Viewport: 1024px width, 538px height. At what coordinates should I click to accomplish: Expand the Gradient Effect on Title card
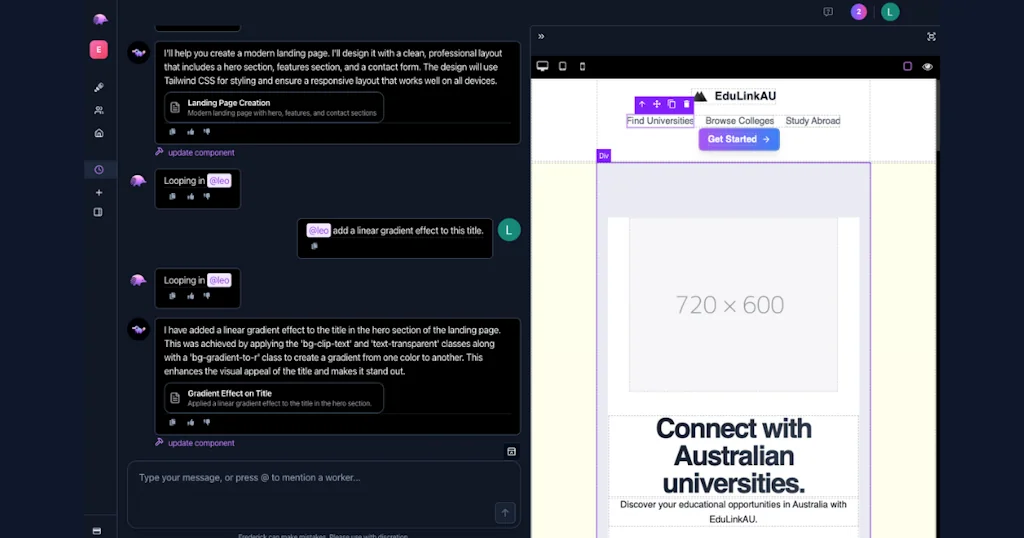coord(274,398)
